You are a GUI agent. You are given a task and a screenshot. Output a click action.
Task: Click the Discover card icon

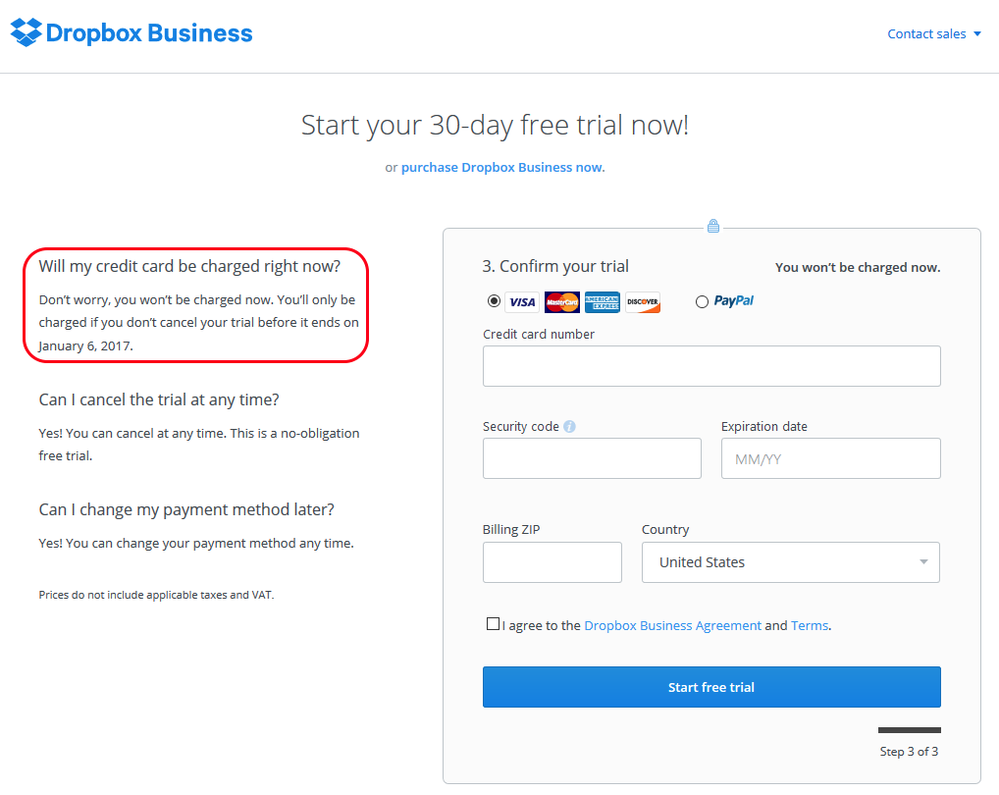click(x=643, y=302)
